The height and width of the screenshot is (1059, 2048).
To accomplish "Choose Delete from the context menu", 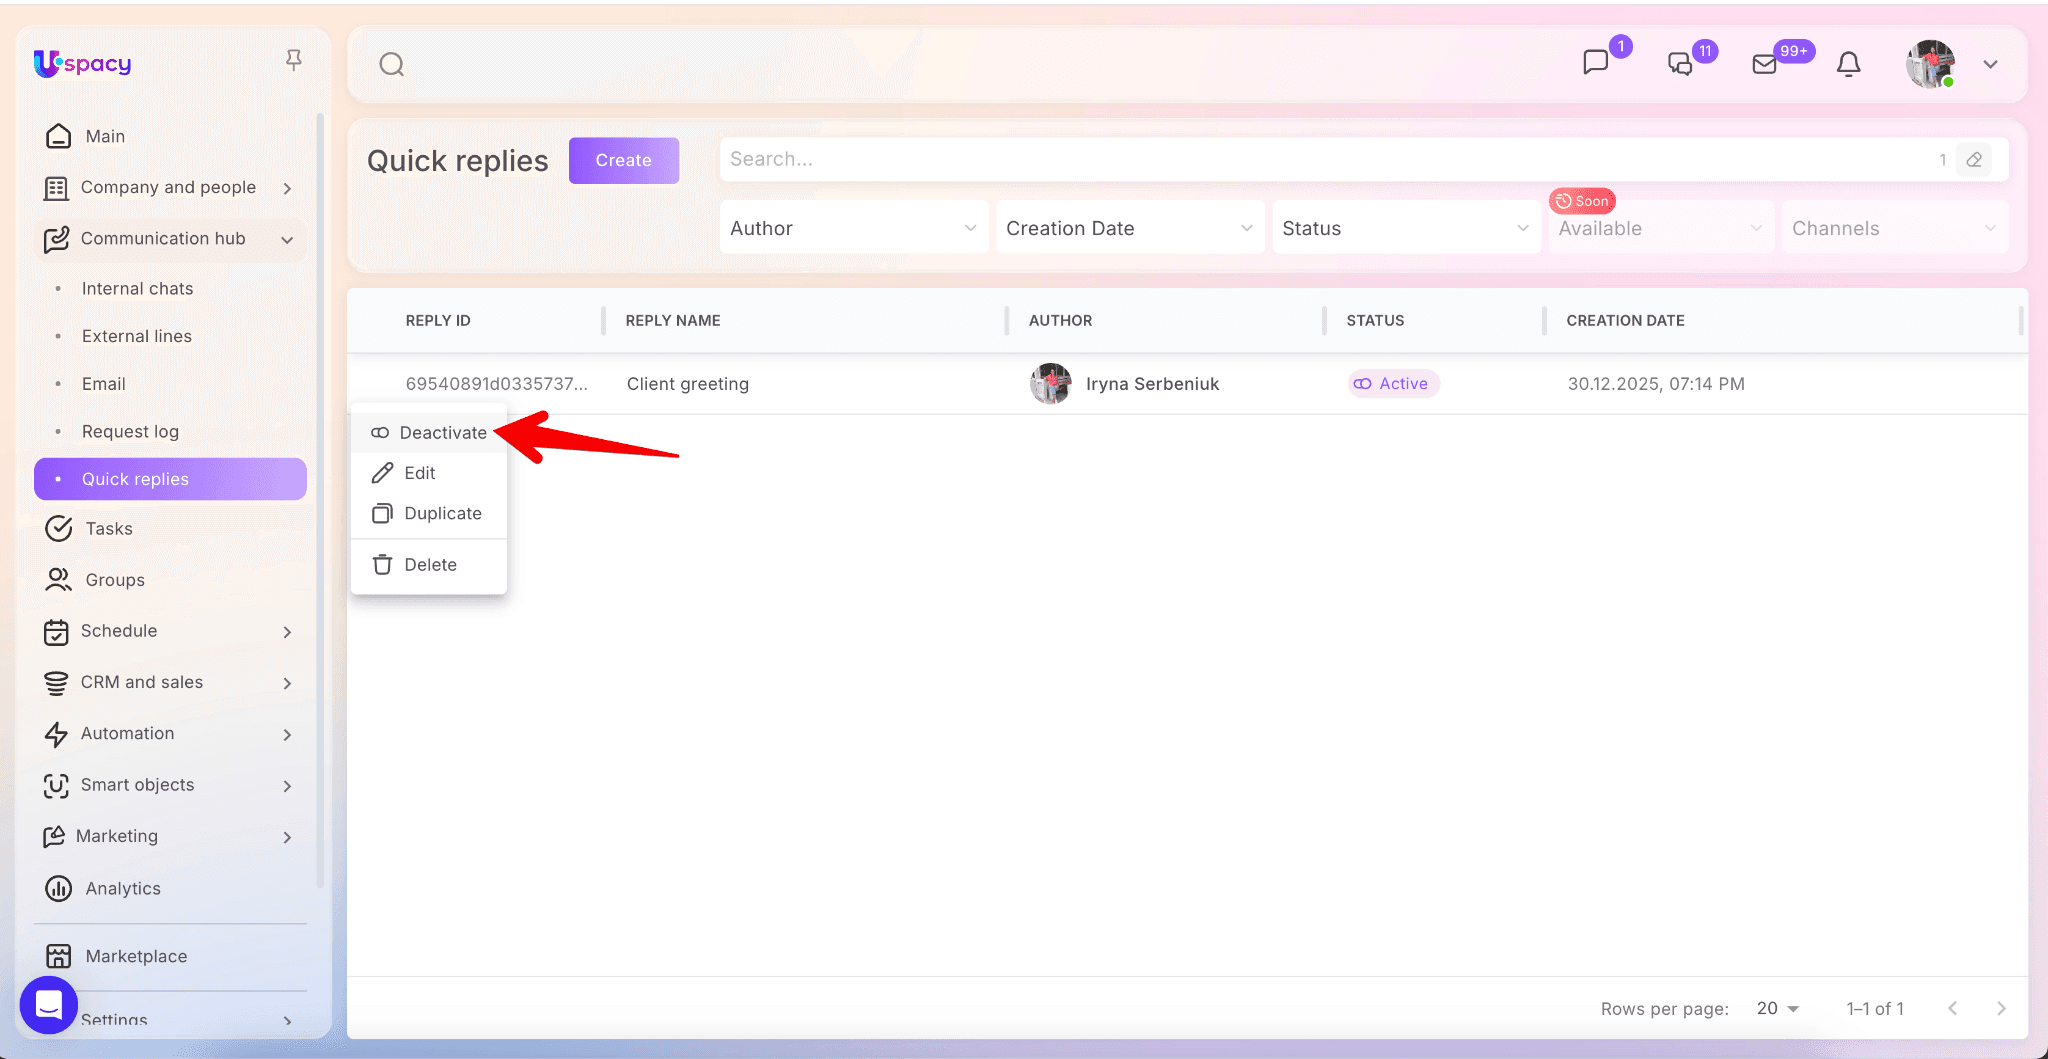I will pos(430,565).
